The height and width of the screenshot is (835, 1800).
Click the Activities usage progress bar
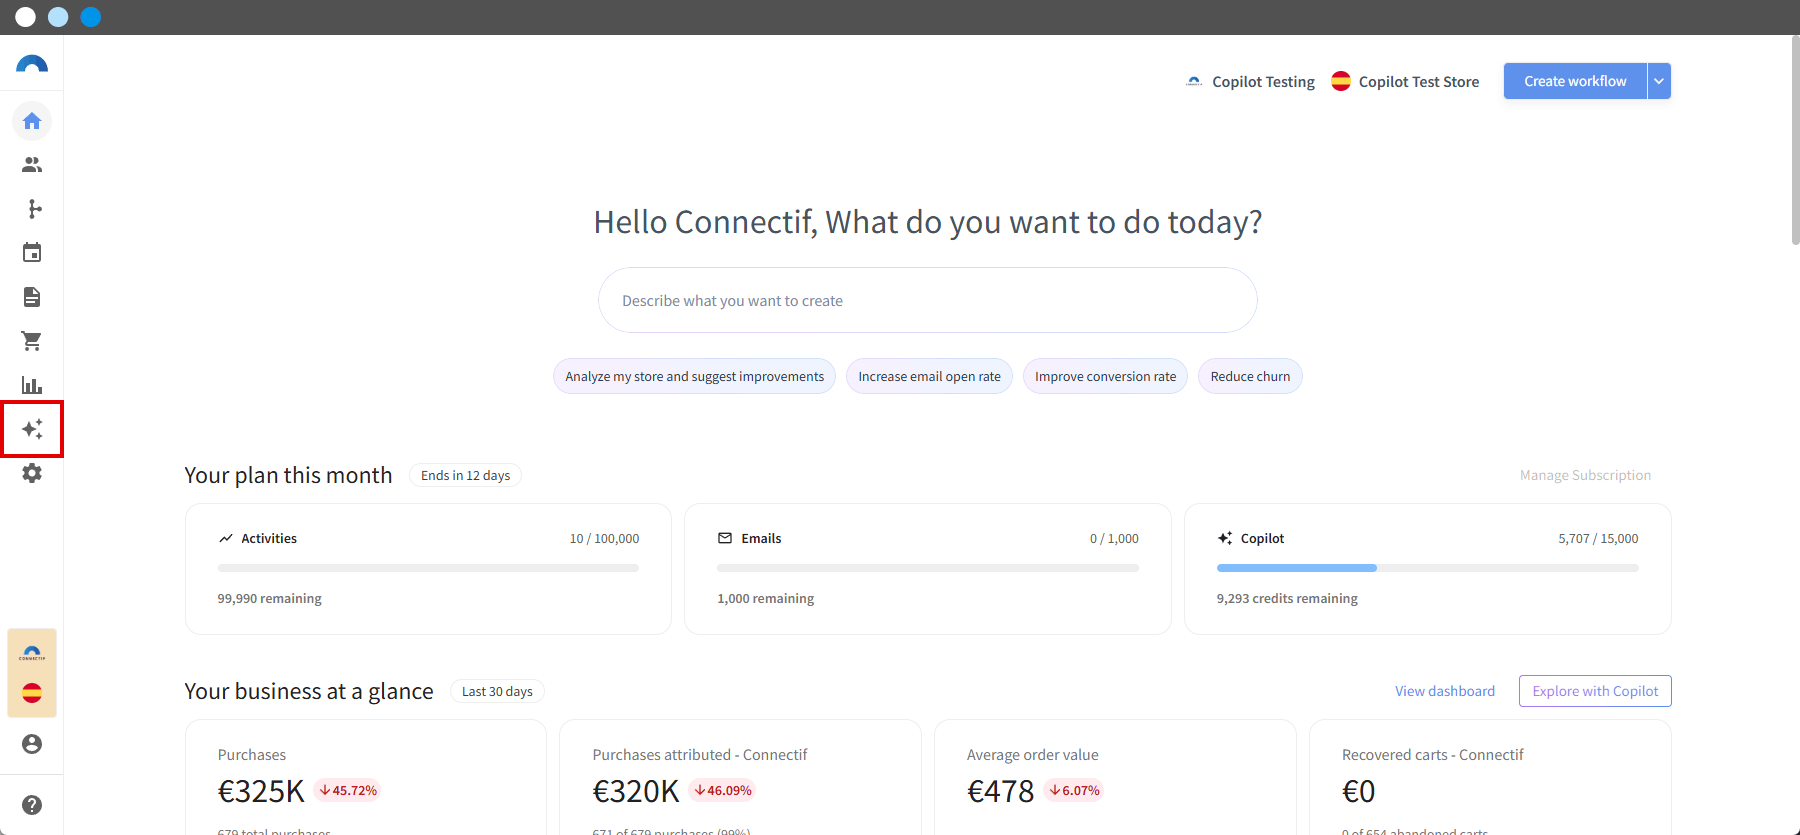pyautogui.click(x=428, y=568)
